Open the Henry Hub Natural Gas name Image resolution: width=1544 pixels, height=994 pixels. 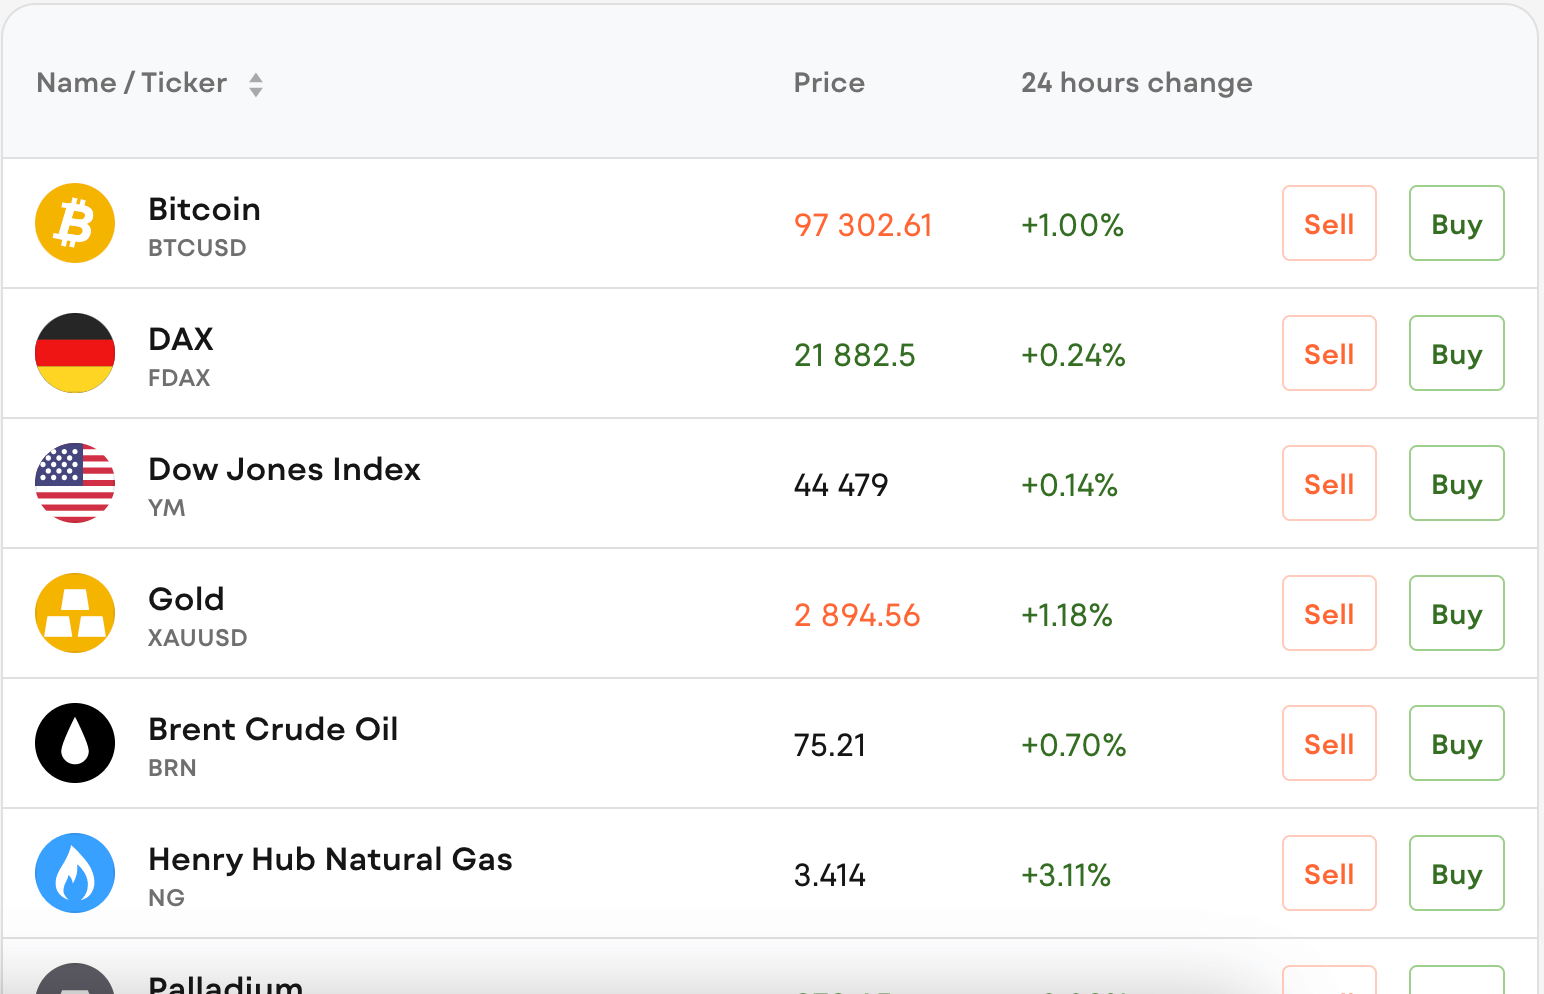(x=330, y=859)
